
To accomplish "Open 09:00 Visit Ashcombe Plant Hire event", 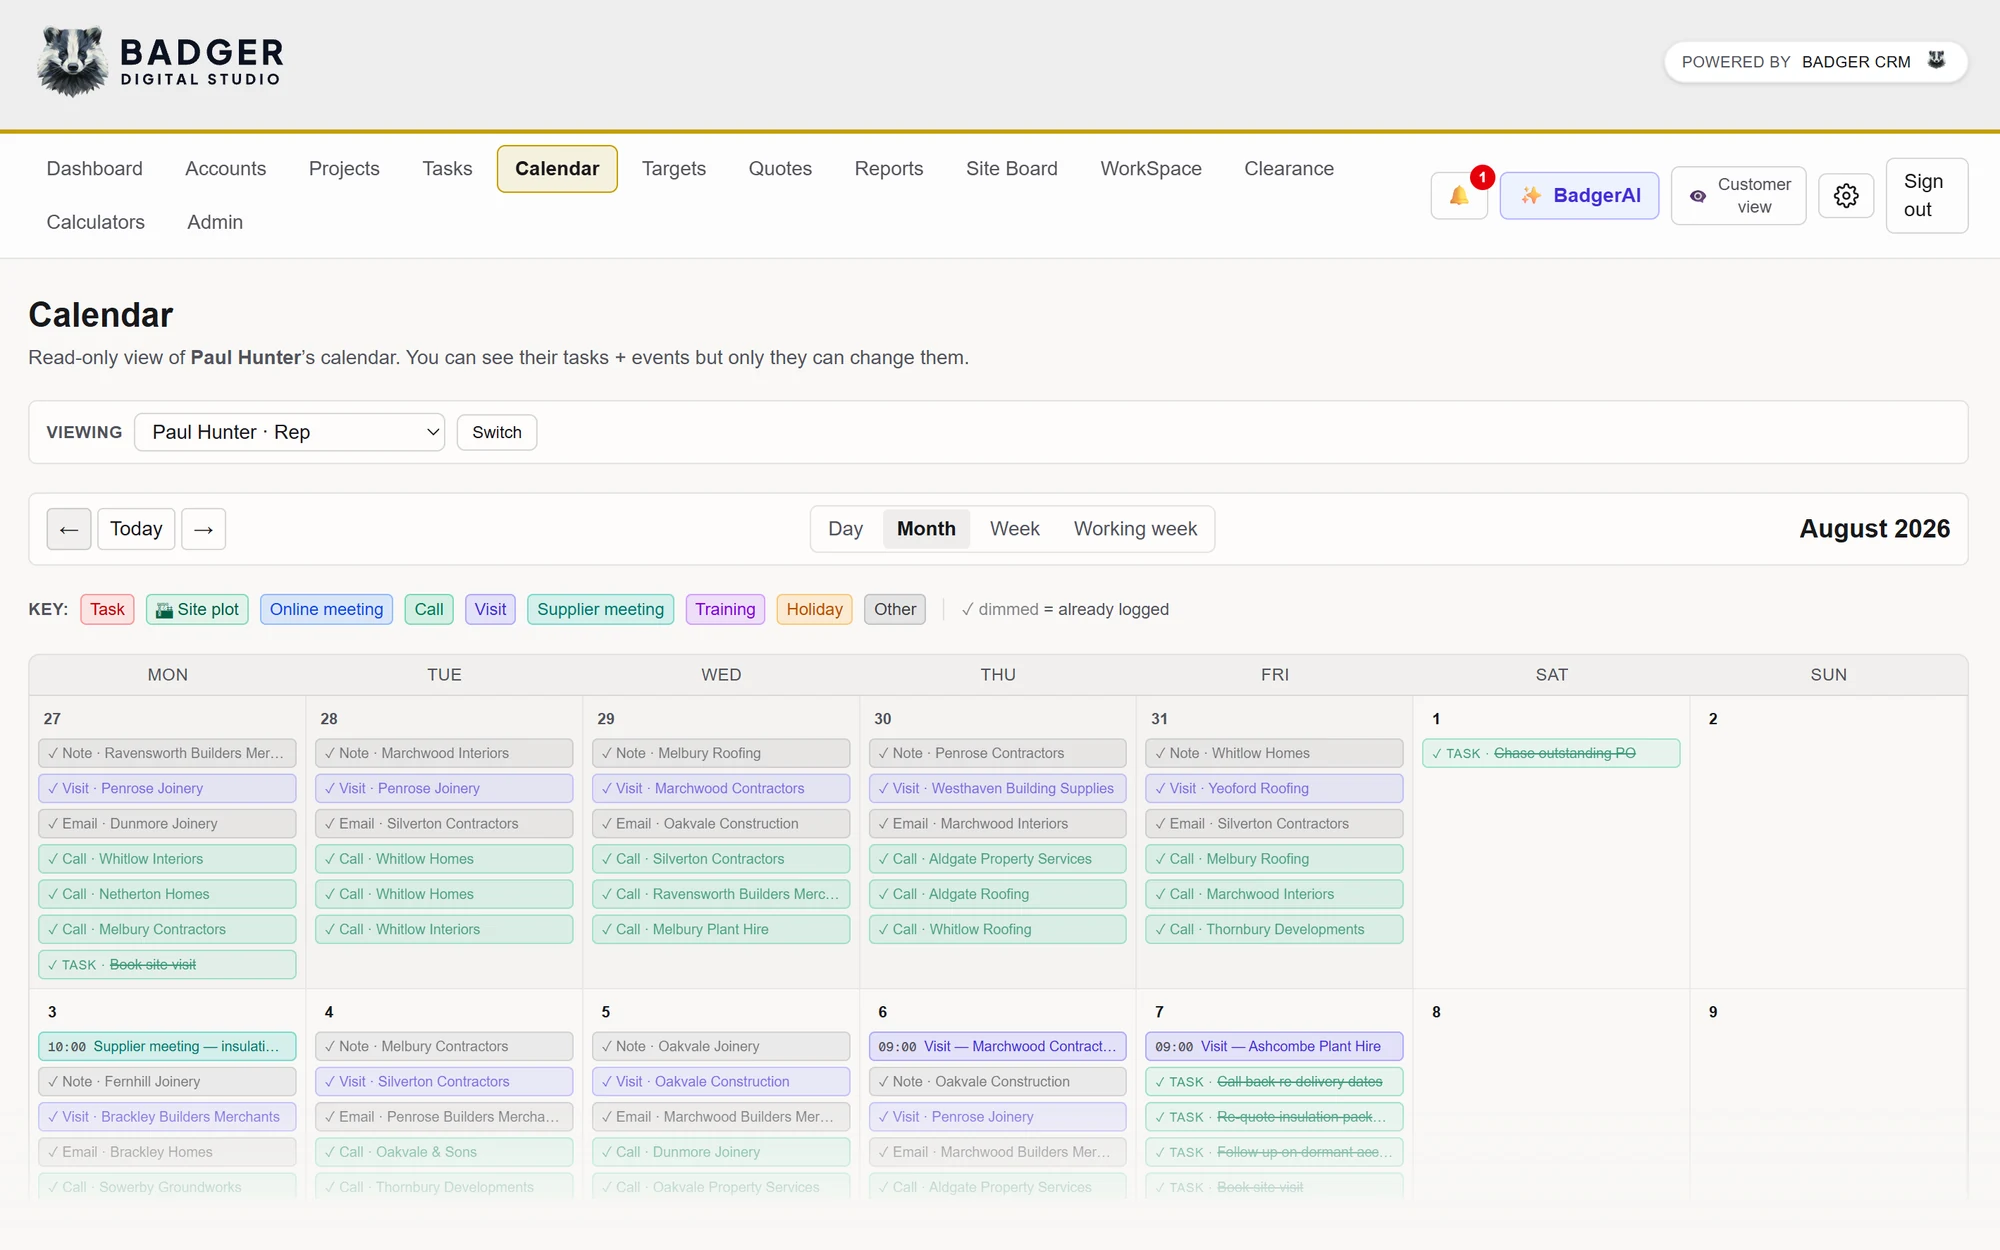I will coord(1274,1046).
